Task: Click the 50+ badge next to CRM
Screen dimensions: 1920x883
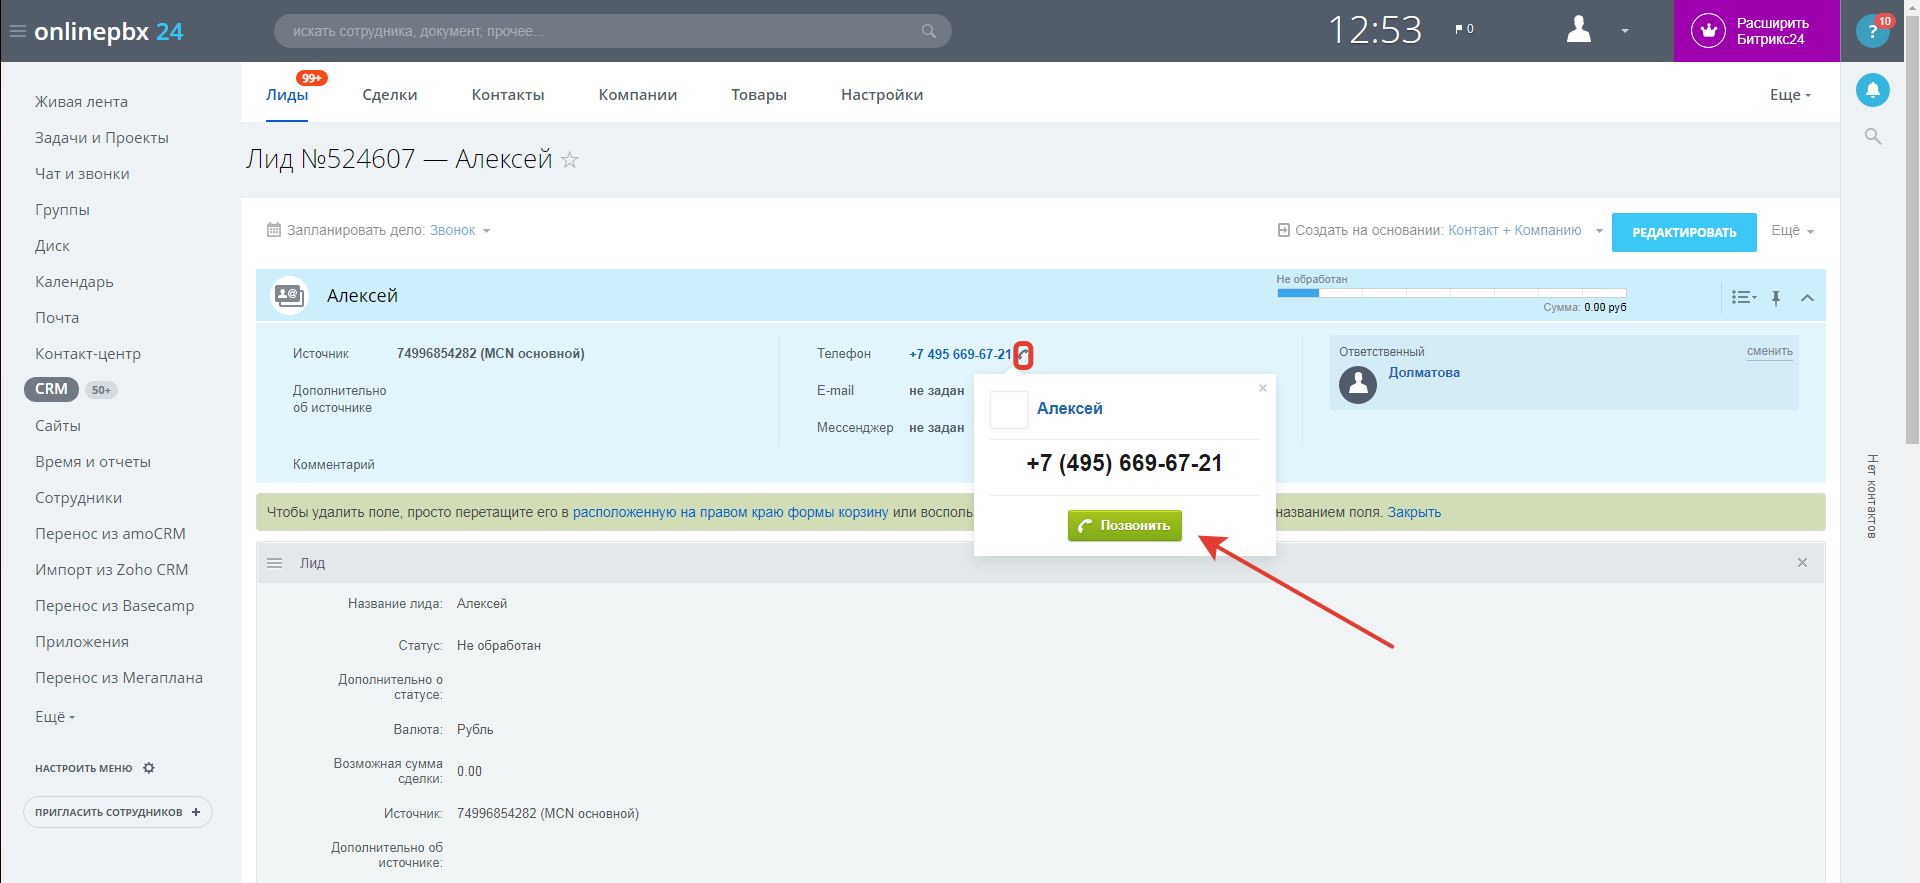Action: point(101,390)
